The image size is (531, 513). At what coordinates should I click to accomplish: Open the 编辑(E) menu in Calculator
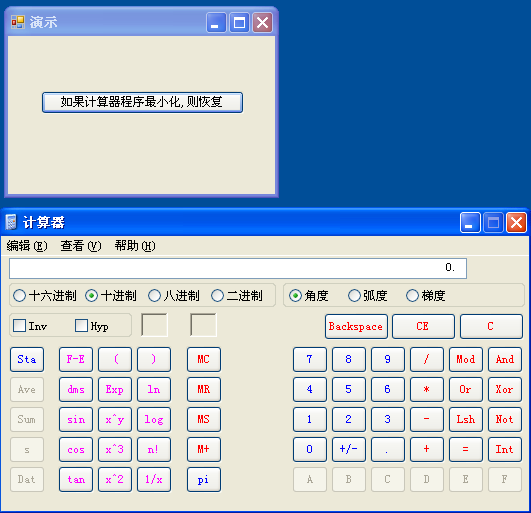tap(27, 246)
